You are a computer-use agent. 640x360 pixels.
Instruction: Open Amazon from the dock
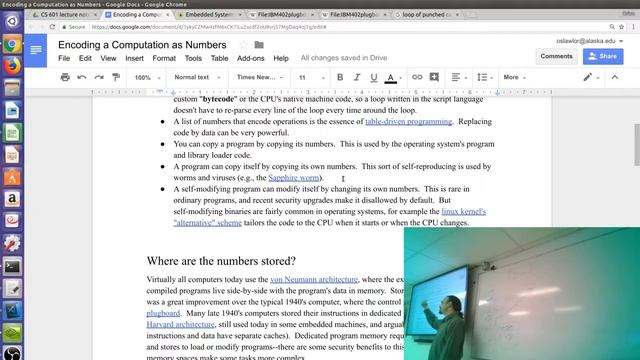pyautogui.click(x=12, y=199)
